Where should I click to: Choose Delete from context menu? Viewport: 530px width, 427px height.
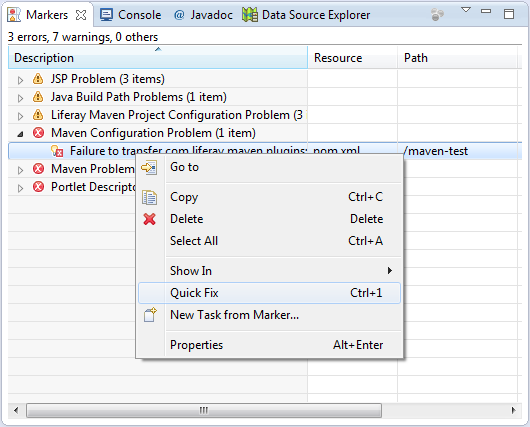click(x=269, y=219)
